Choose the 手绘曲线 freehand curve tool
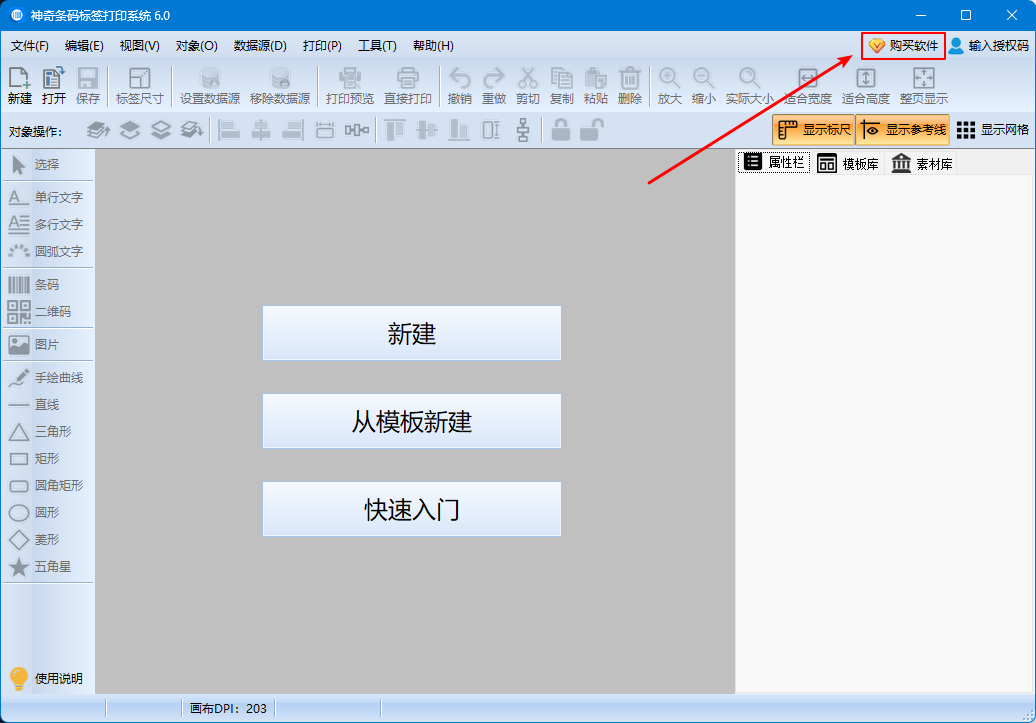The image size is (1036, 723). [x=47, y=377]
